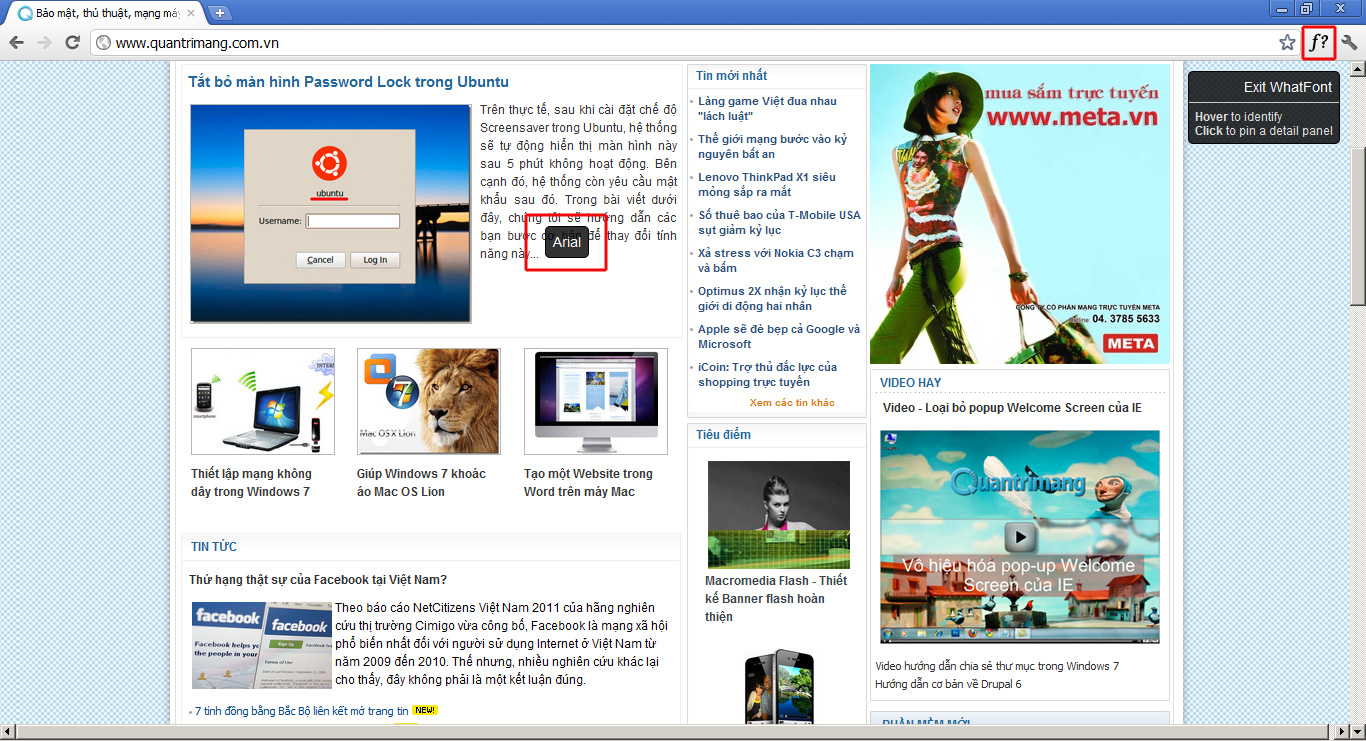Open the Chrome wrench menu

[x=1349, y=42]
